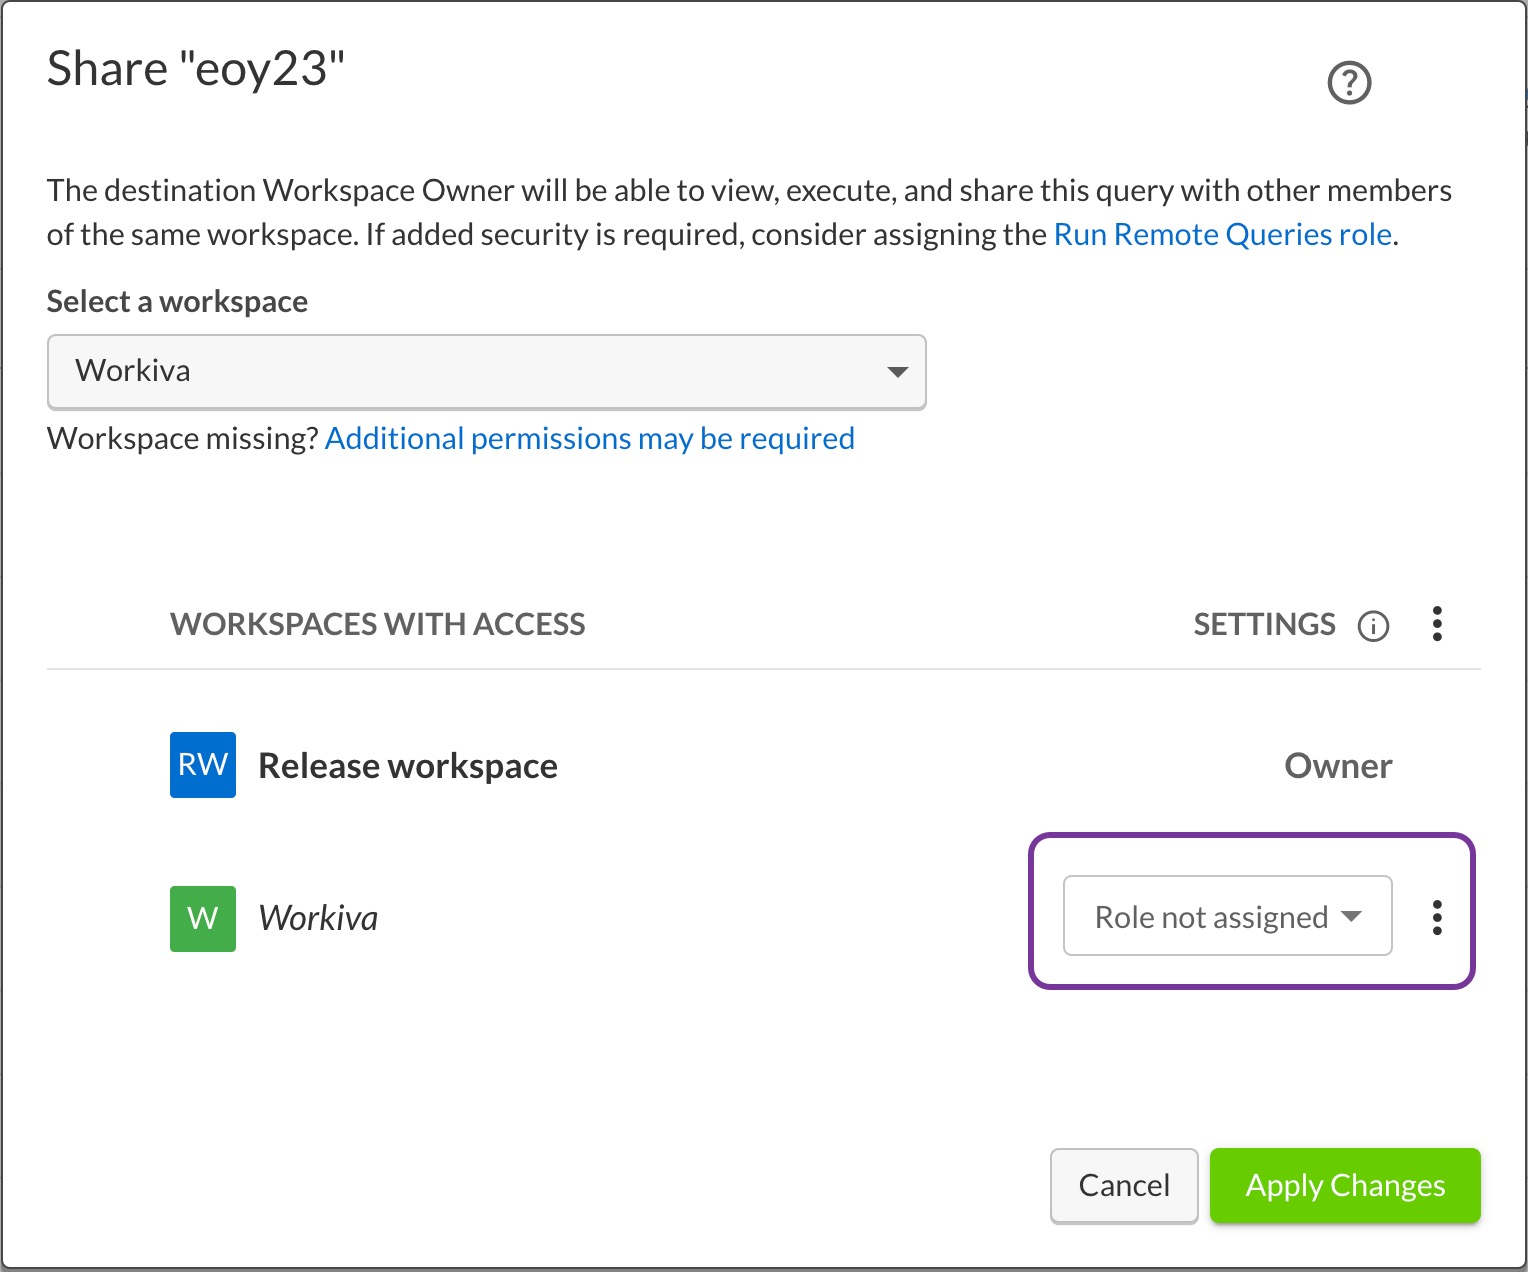Select the italic Workiva workspace name

coord(318,918)
